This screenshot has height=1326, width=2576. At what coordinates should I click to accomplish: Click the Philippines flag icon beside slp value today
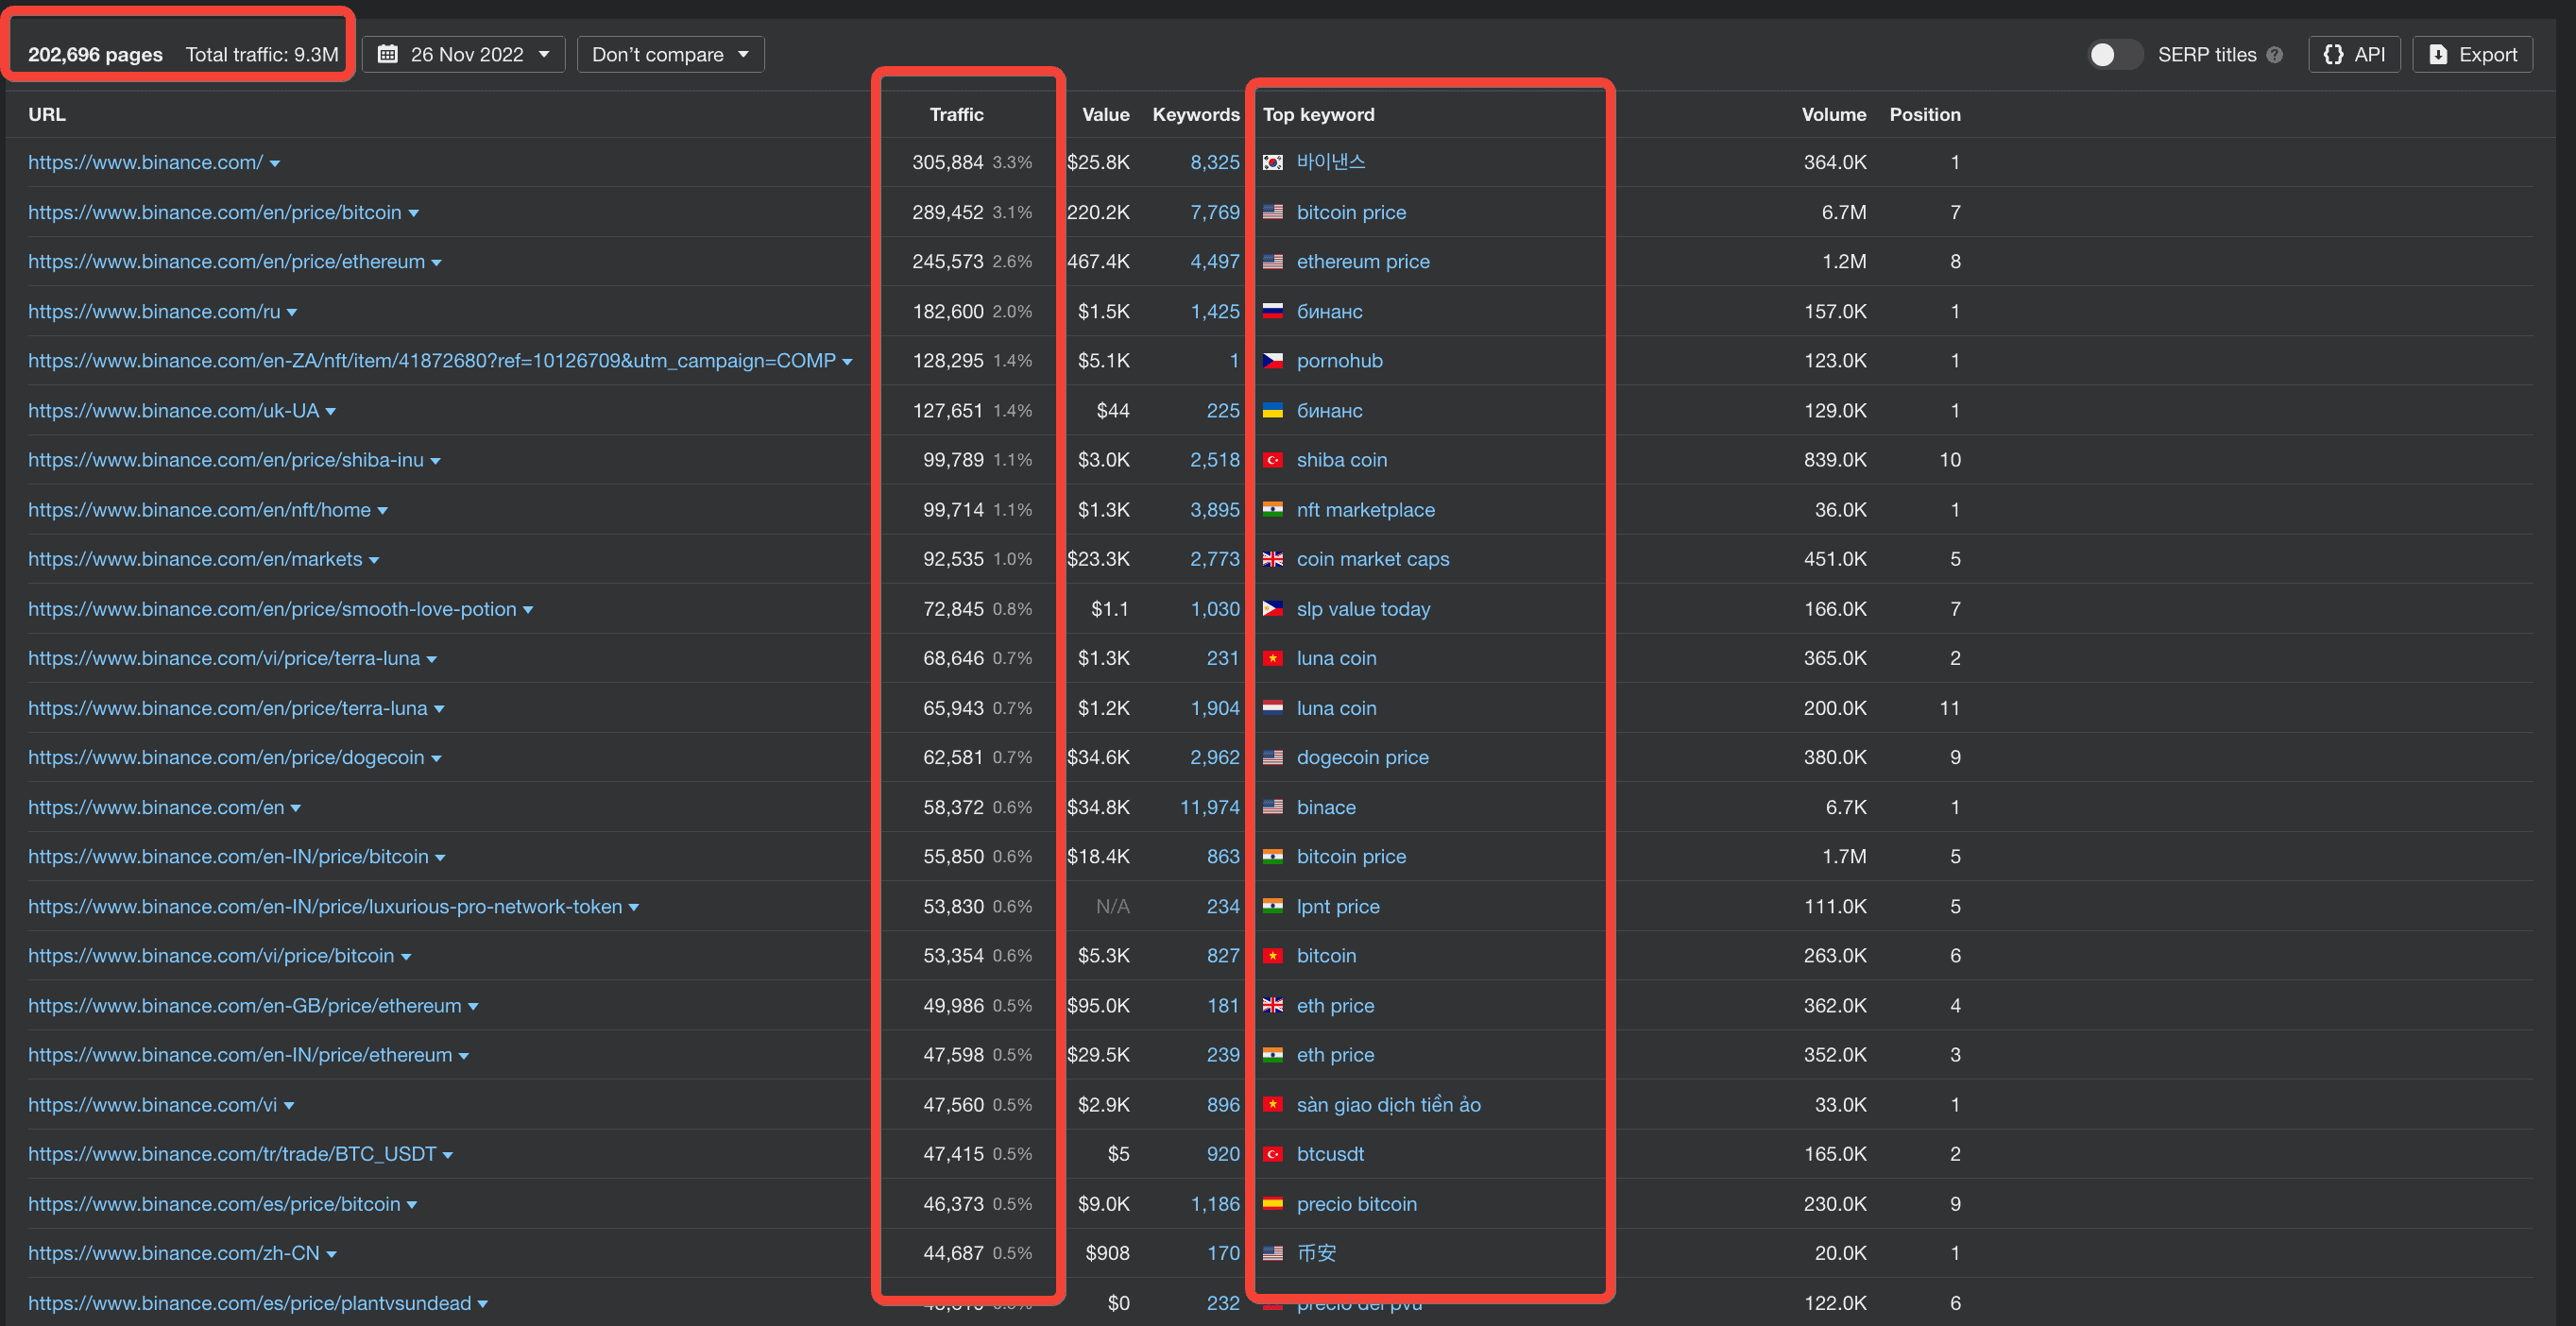click(1273, 609)
